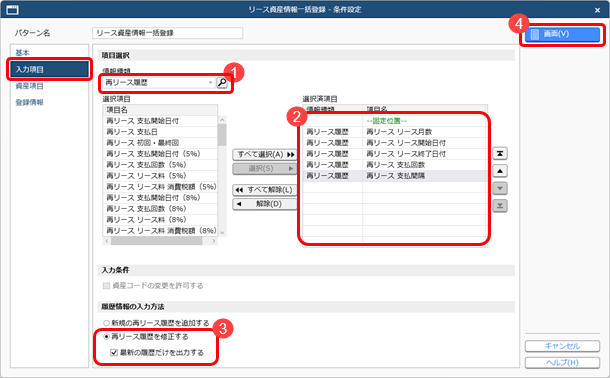610x378 pixels.
Task: Expand the 再リース履歴 information type dropdown
Action: coord(210,82)
